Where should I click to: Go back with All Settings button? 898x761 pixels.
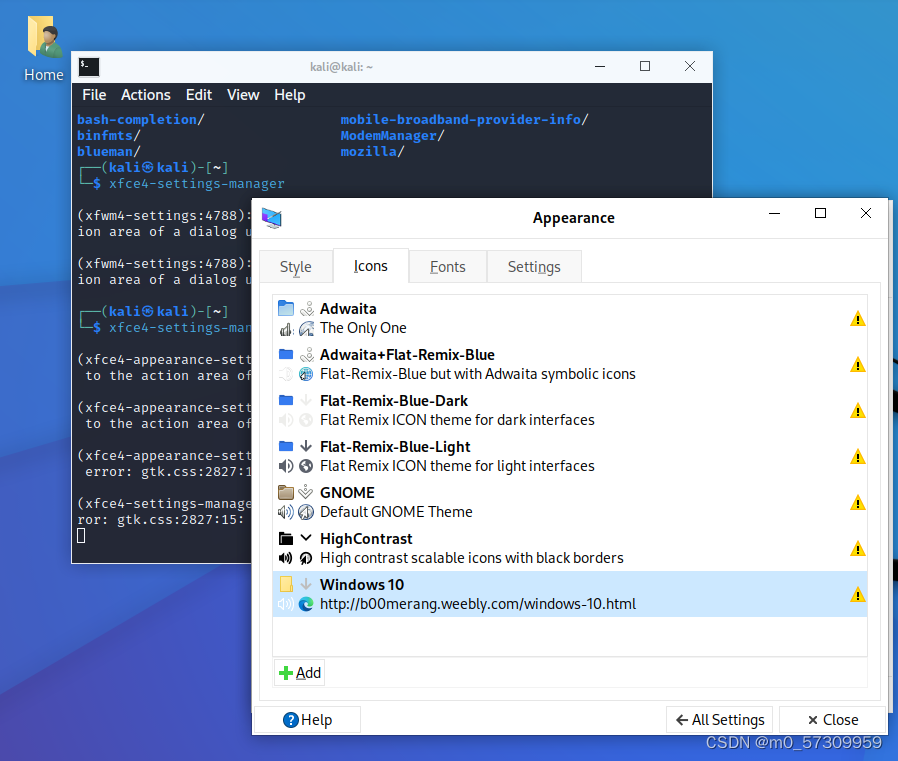720,720
